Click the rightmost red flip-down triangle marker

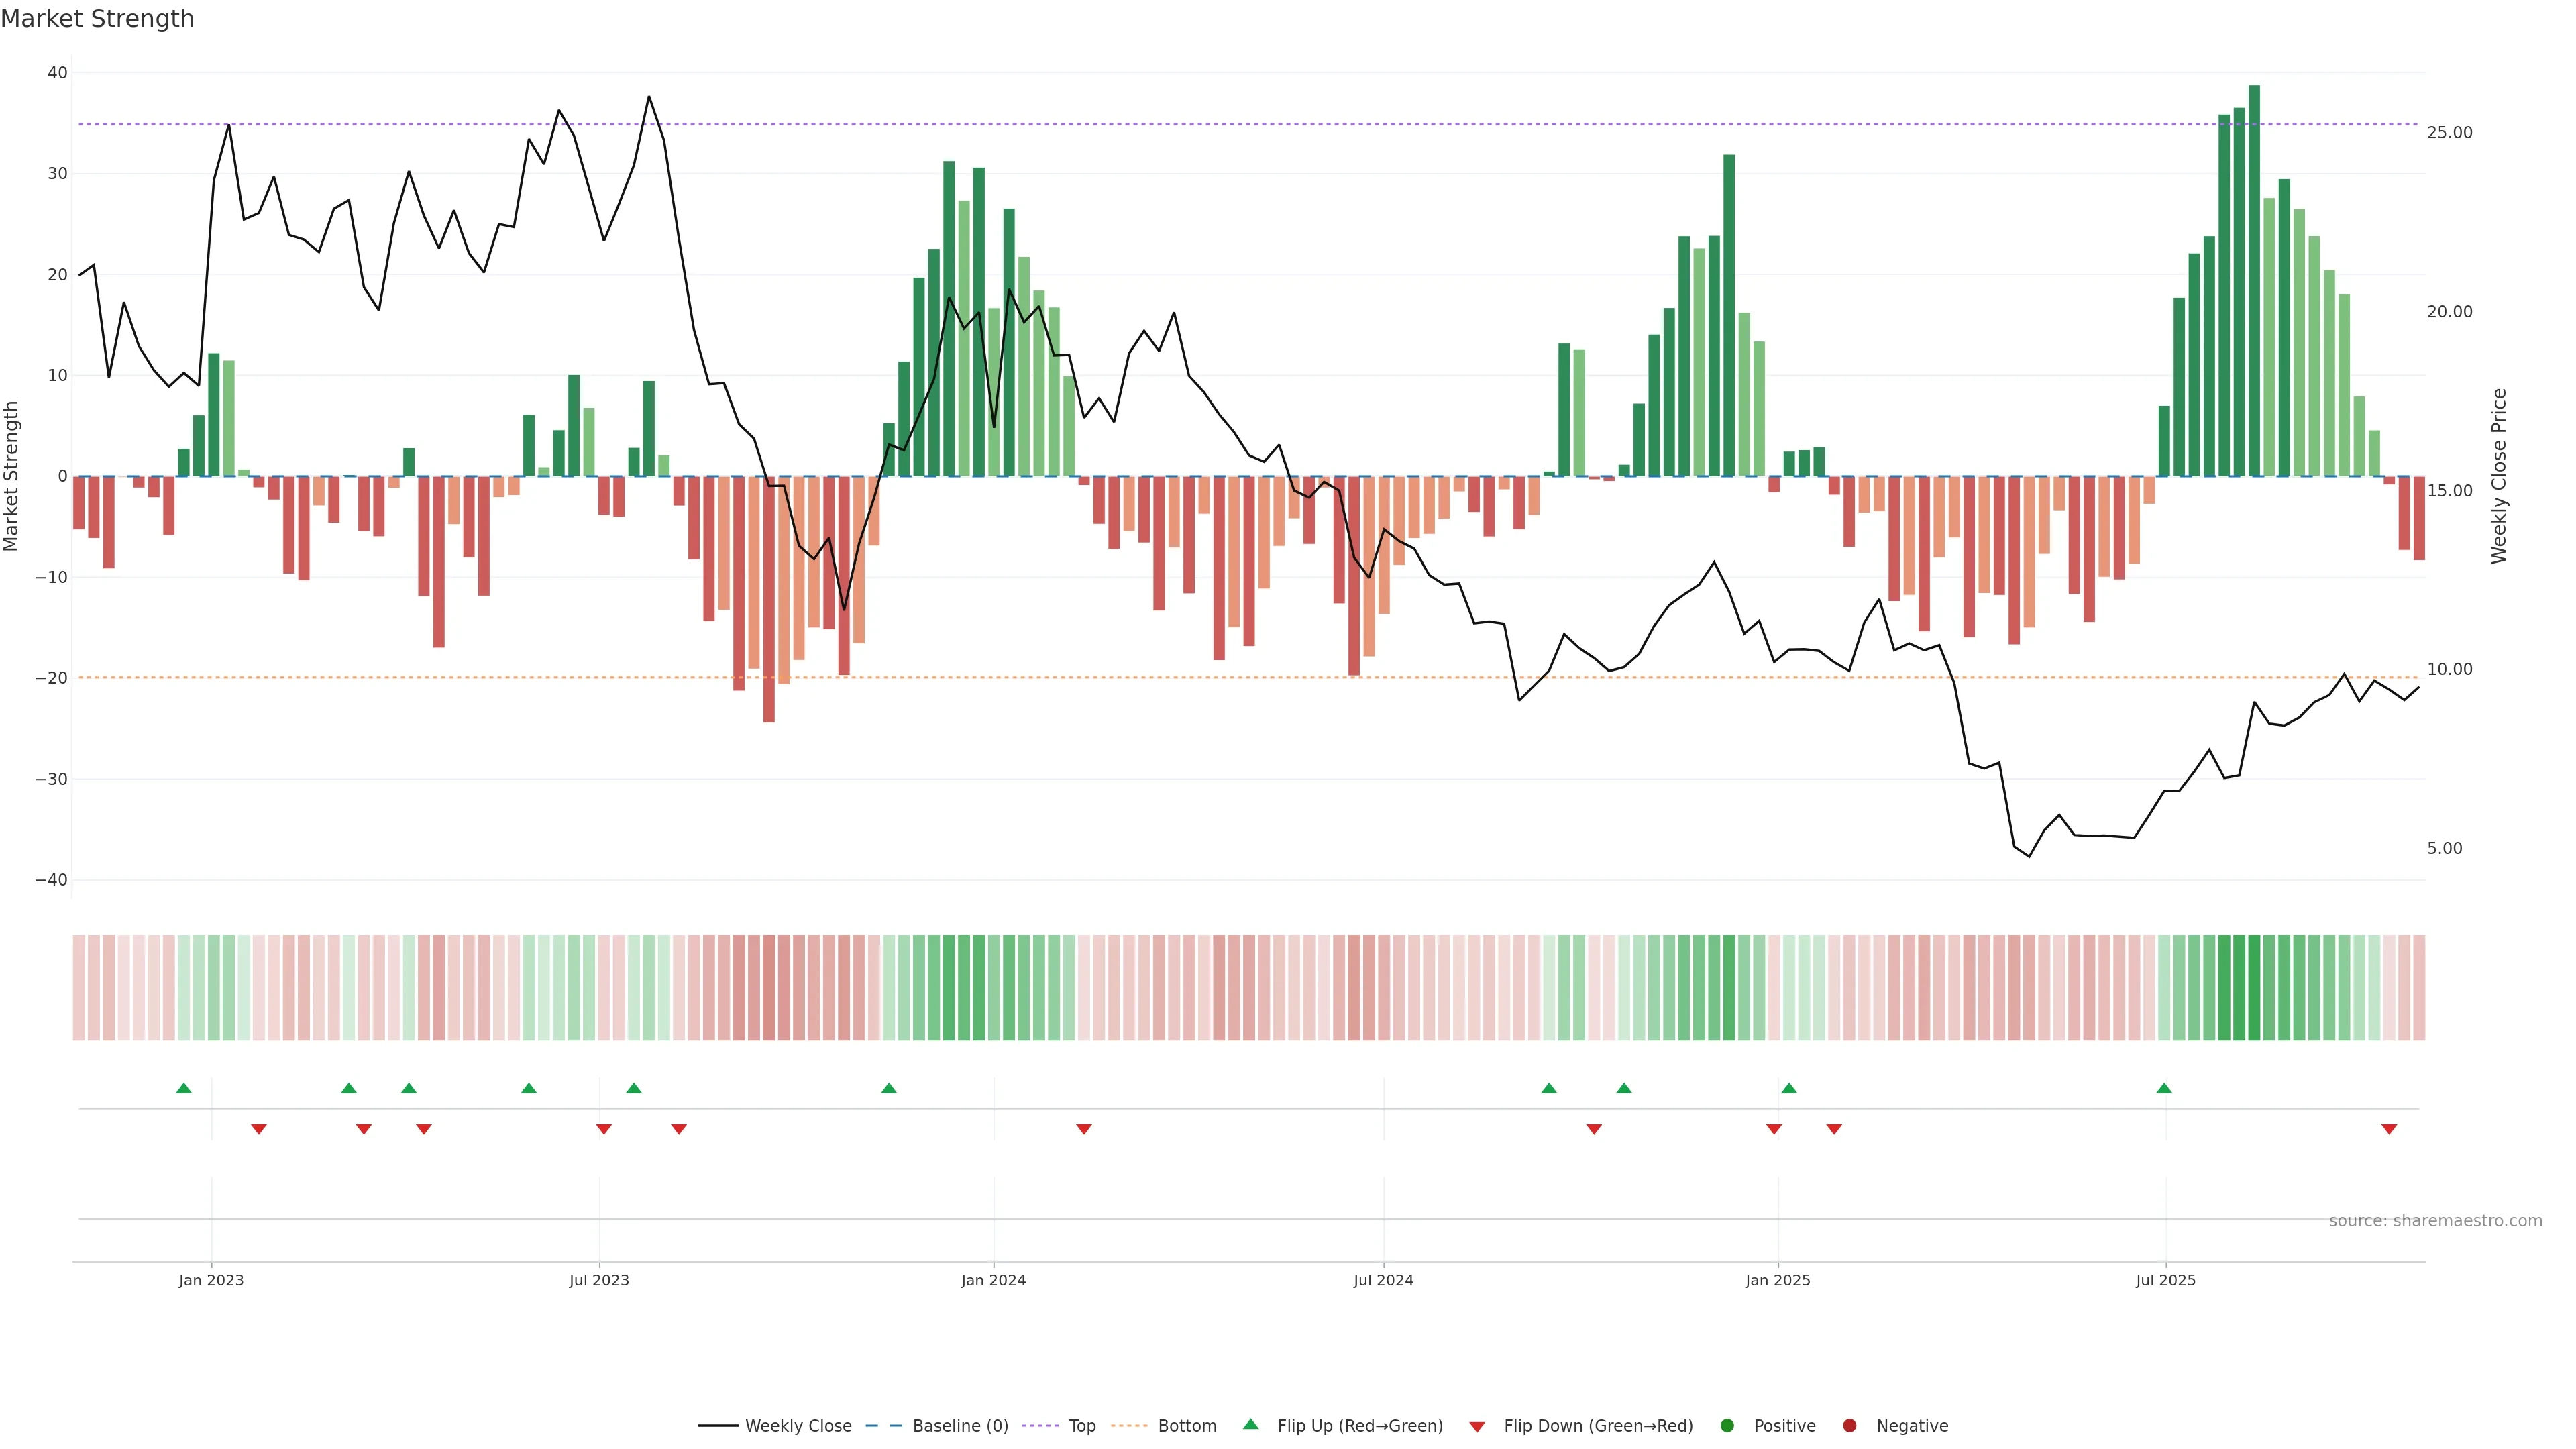pyautogui.click(x=2389, y=1129)
